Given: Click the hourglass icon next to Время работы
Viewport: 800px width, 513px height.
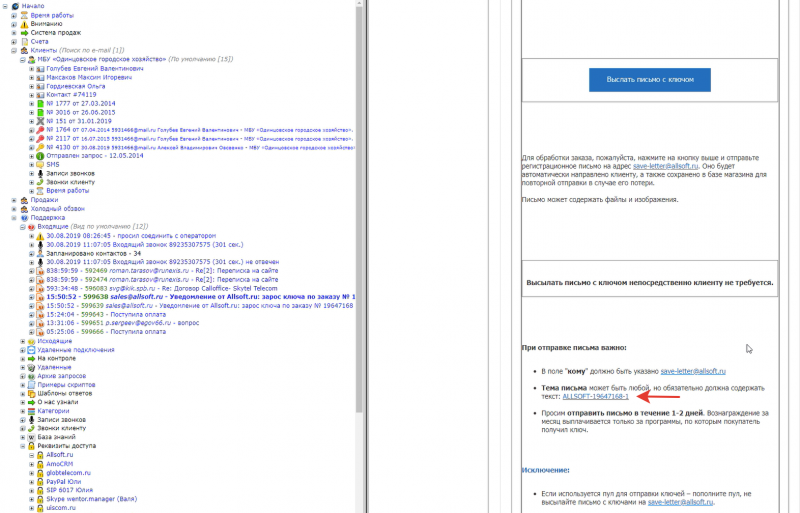Looking at the screenshot, I should pyautogui.click(x=24, y=15).
